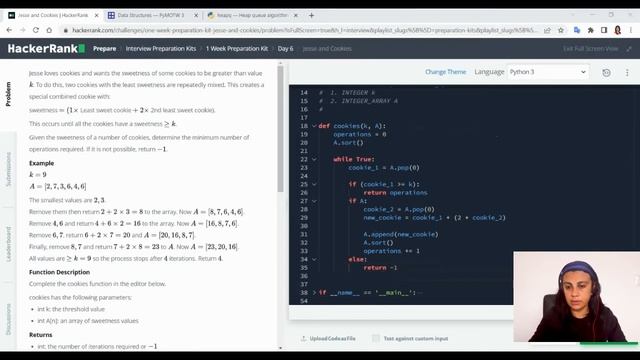
Task: Click the webcam video overlay thumbnail
Action: point(576,297)
